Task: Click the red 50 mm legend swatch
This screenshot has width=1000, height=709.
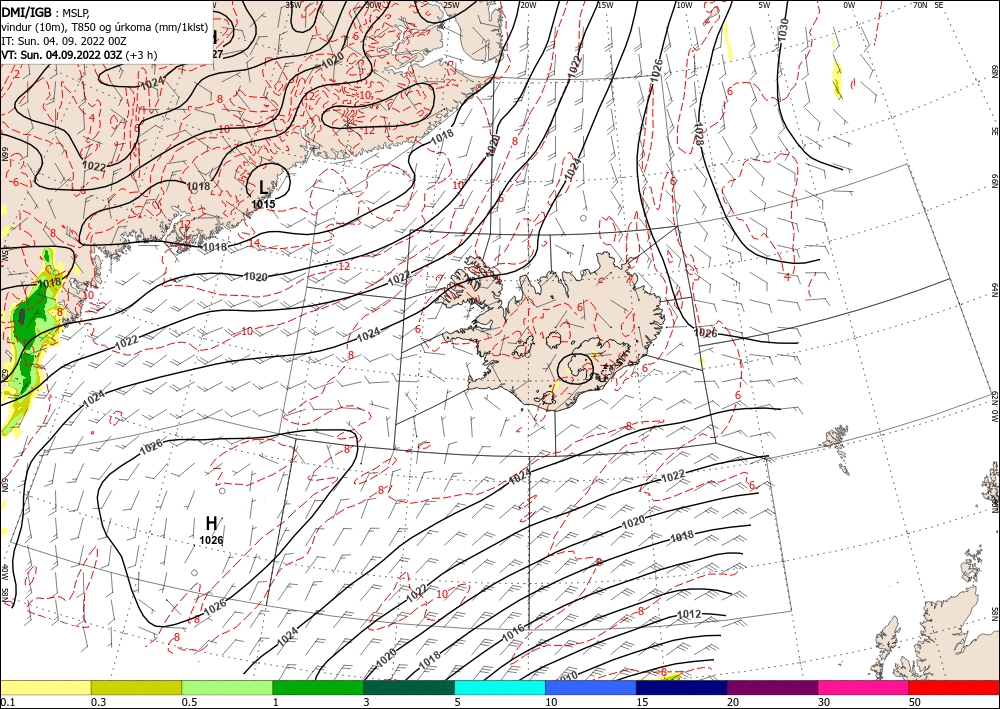Action: pos(954,687)
